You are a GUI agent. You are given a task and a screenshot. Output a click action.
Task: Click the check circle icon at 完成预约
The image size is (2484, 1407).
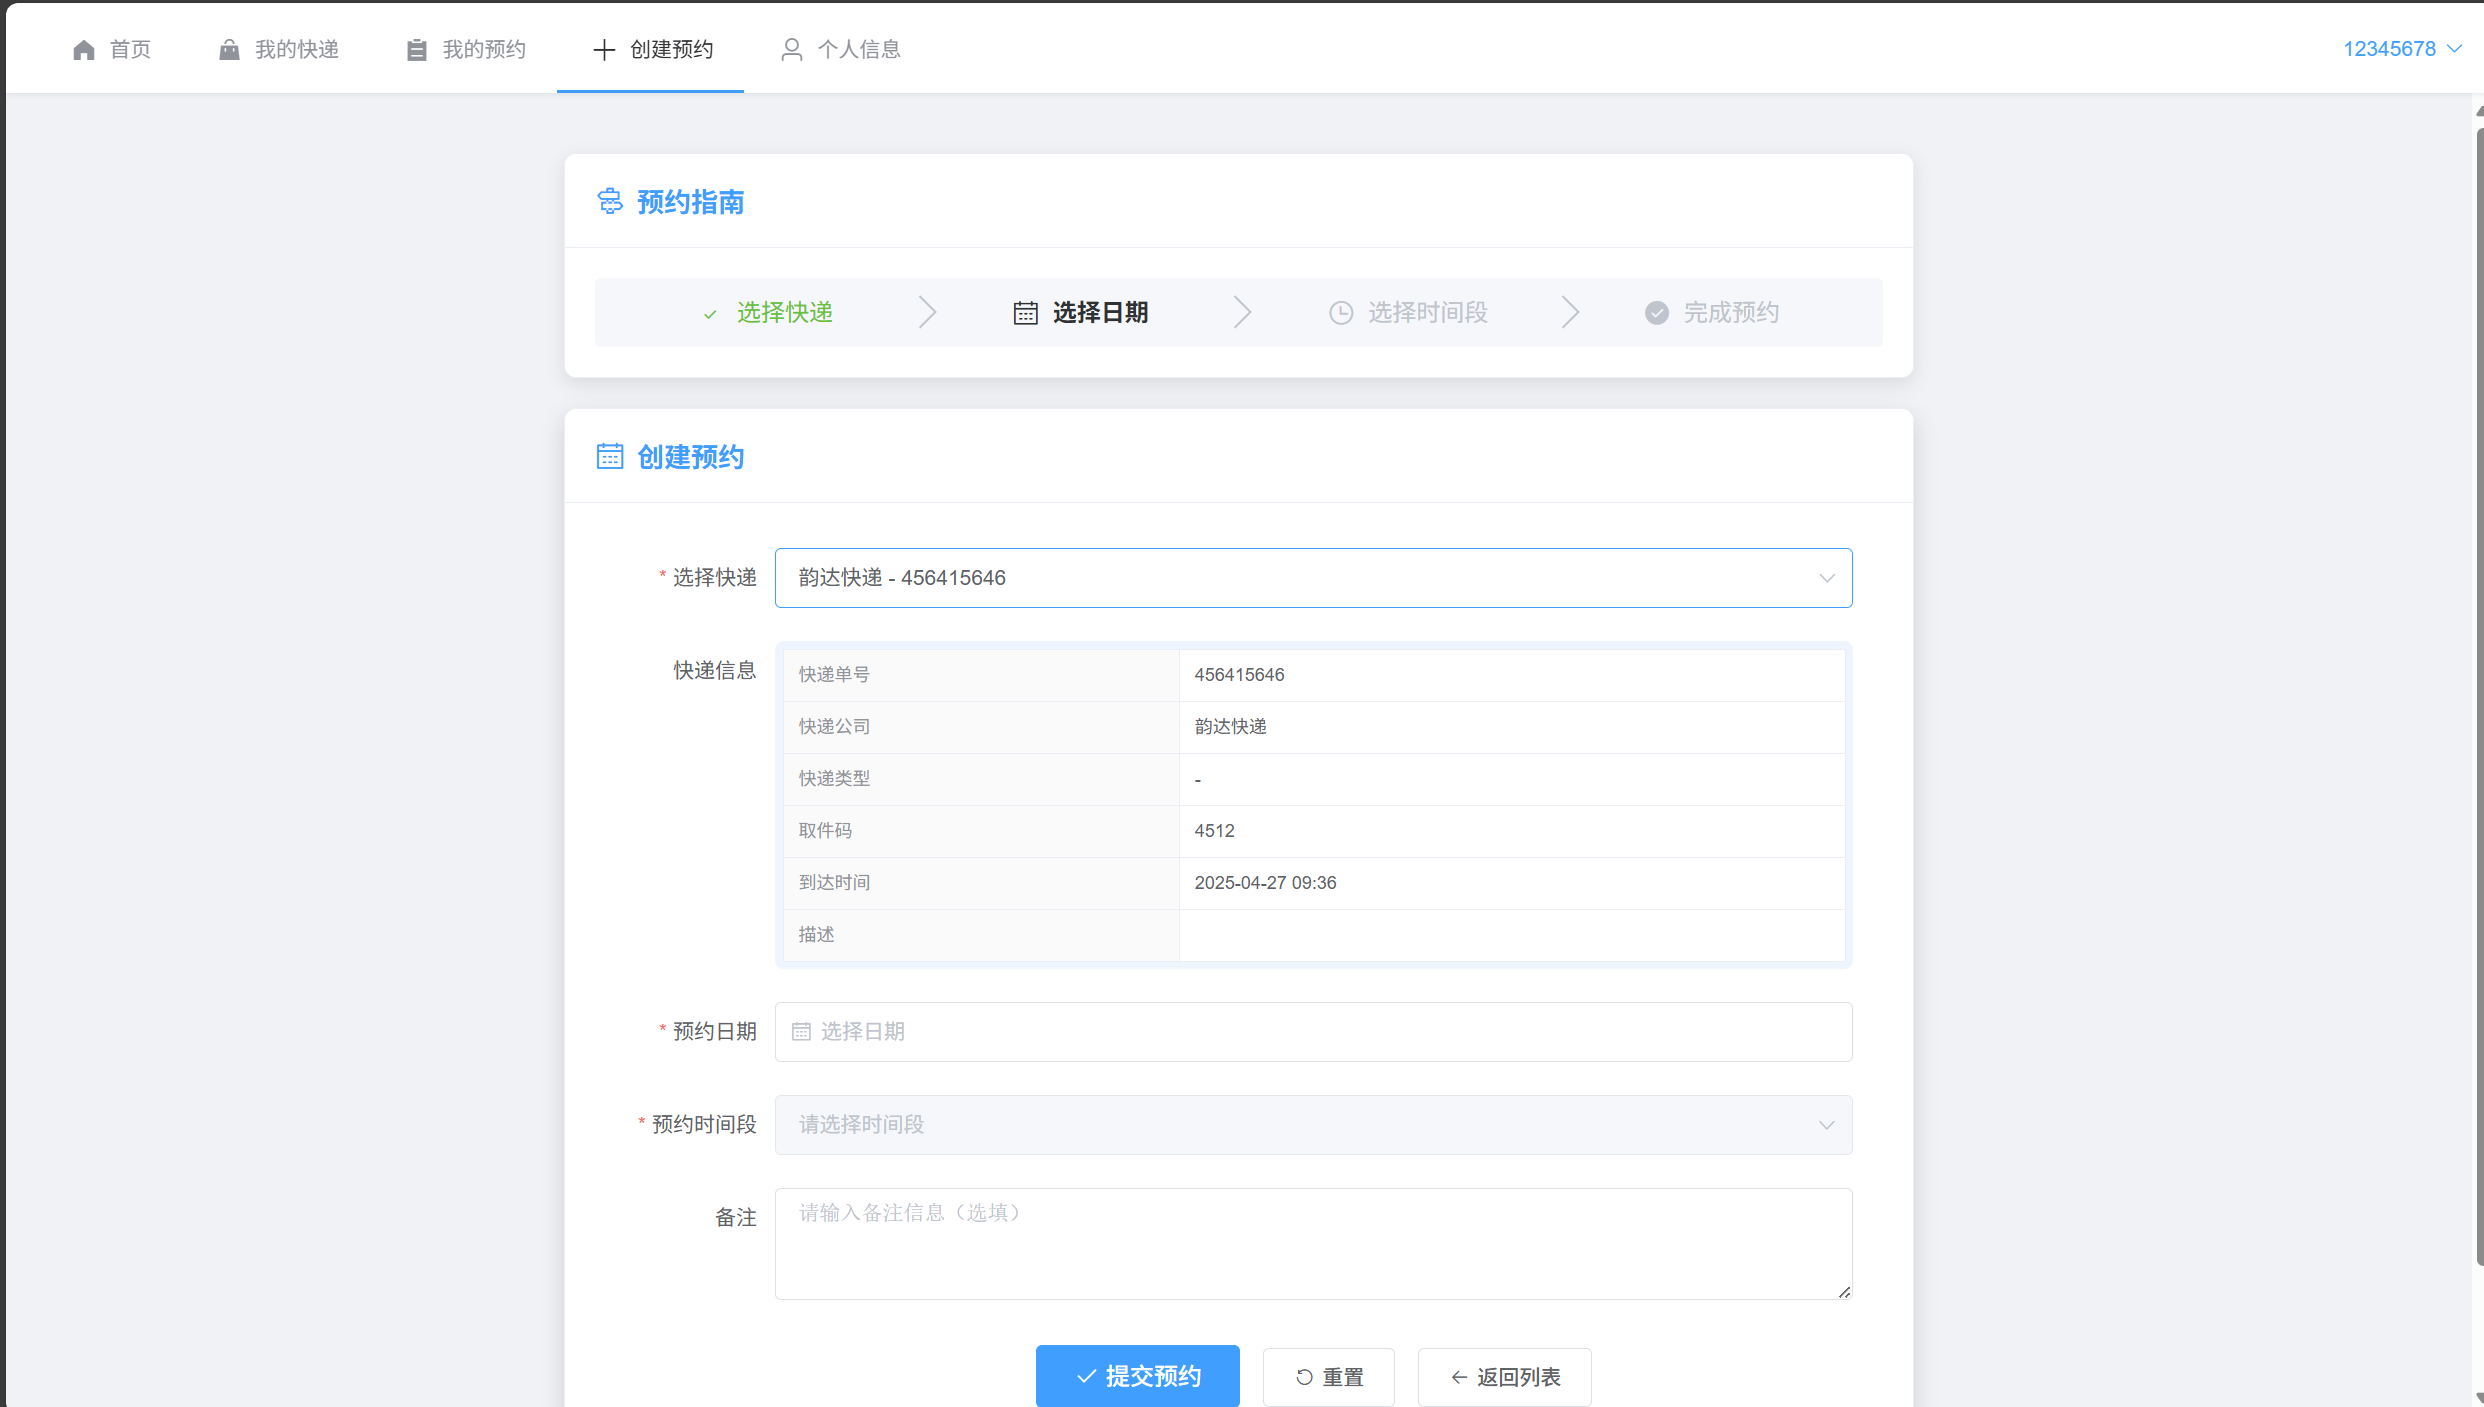(1656, 313)
